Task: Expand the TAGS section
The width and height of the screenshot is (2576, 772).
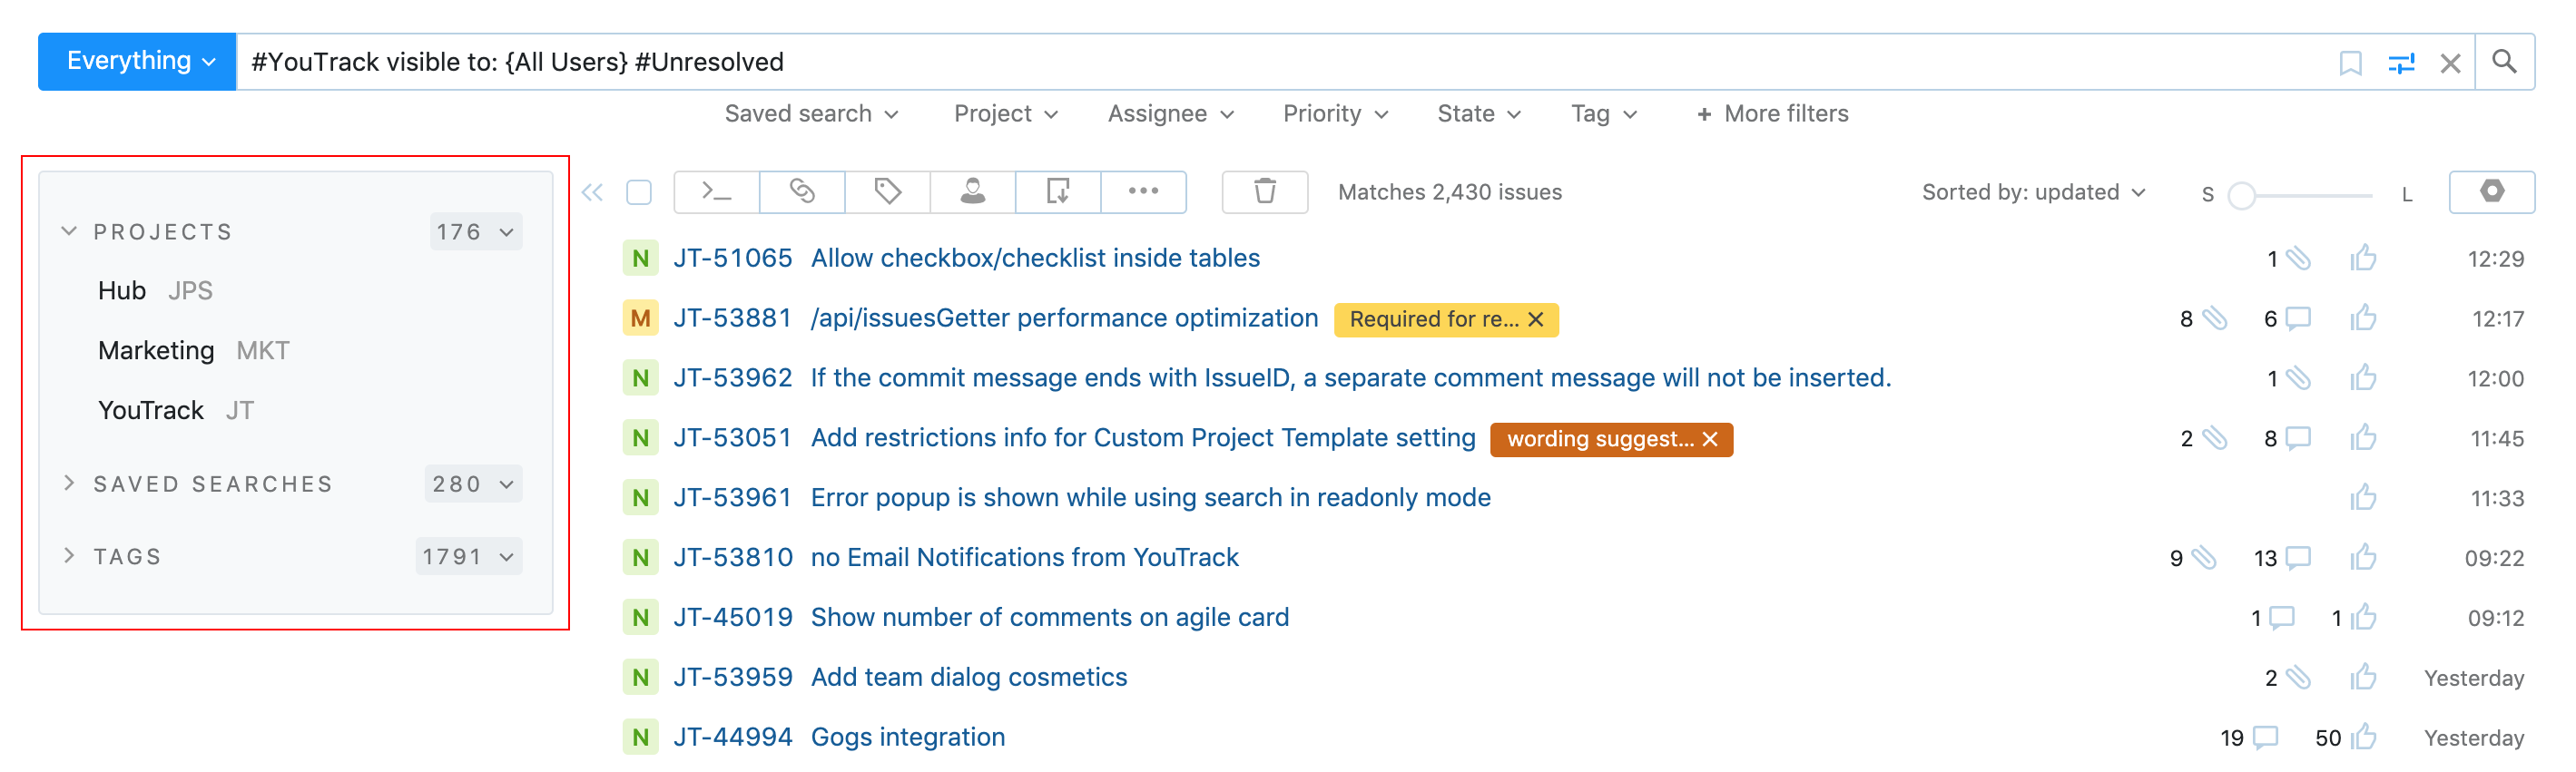Action: (69, 555)
